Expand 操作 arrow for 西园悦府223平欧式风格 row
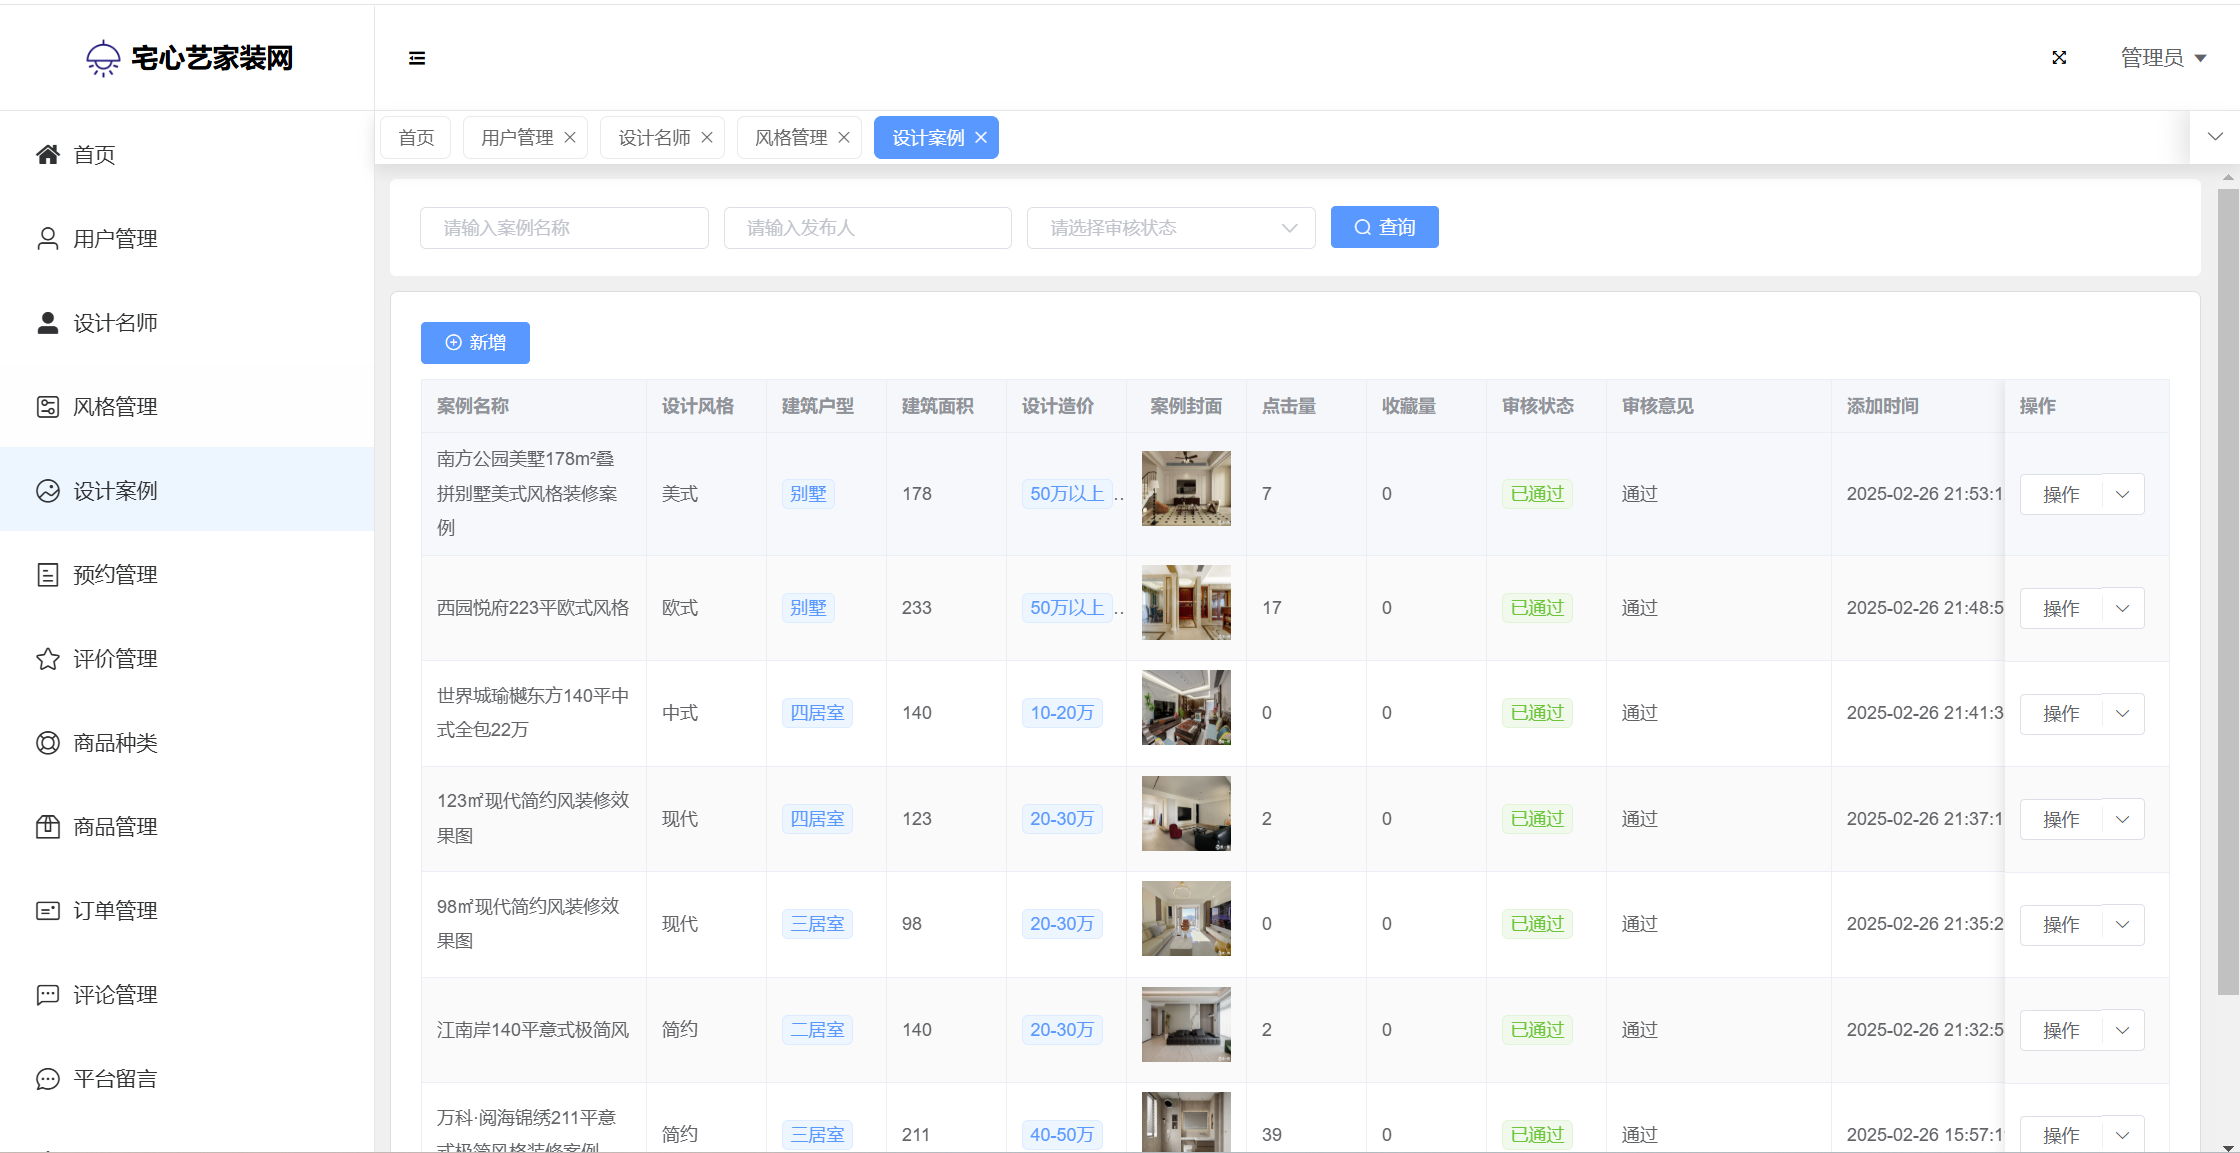This screenshot has height=1153, width=2240. [x=2123, y=608]
